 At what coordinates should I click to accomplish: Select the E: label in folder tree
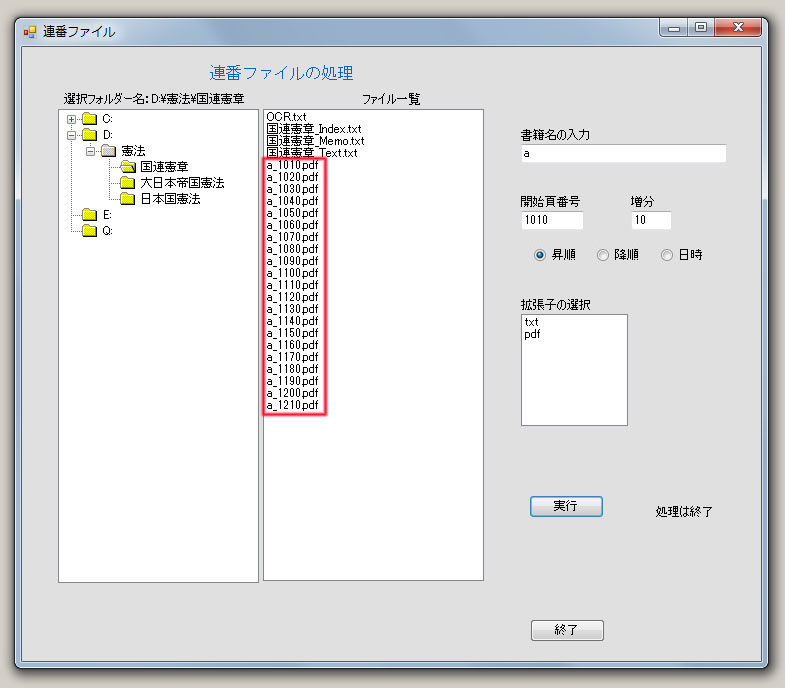(x=107, y=215)
